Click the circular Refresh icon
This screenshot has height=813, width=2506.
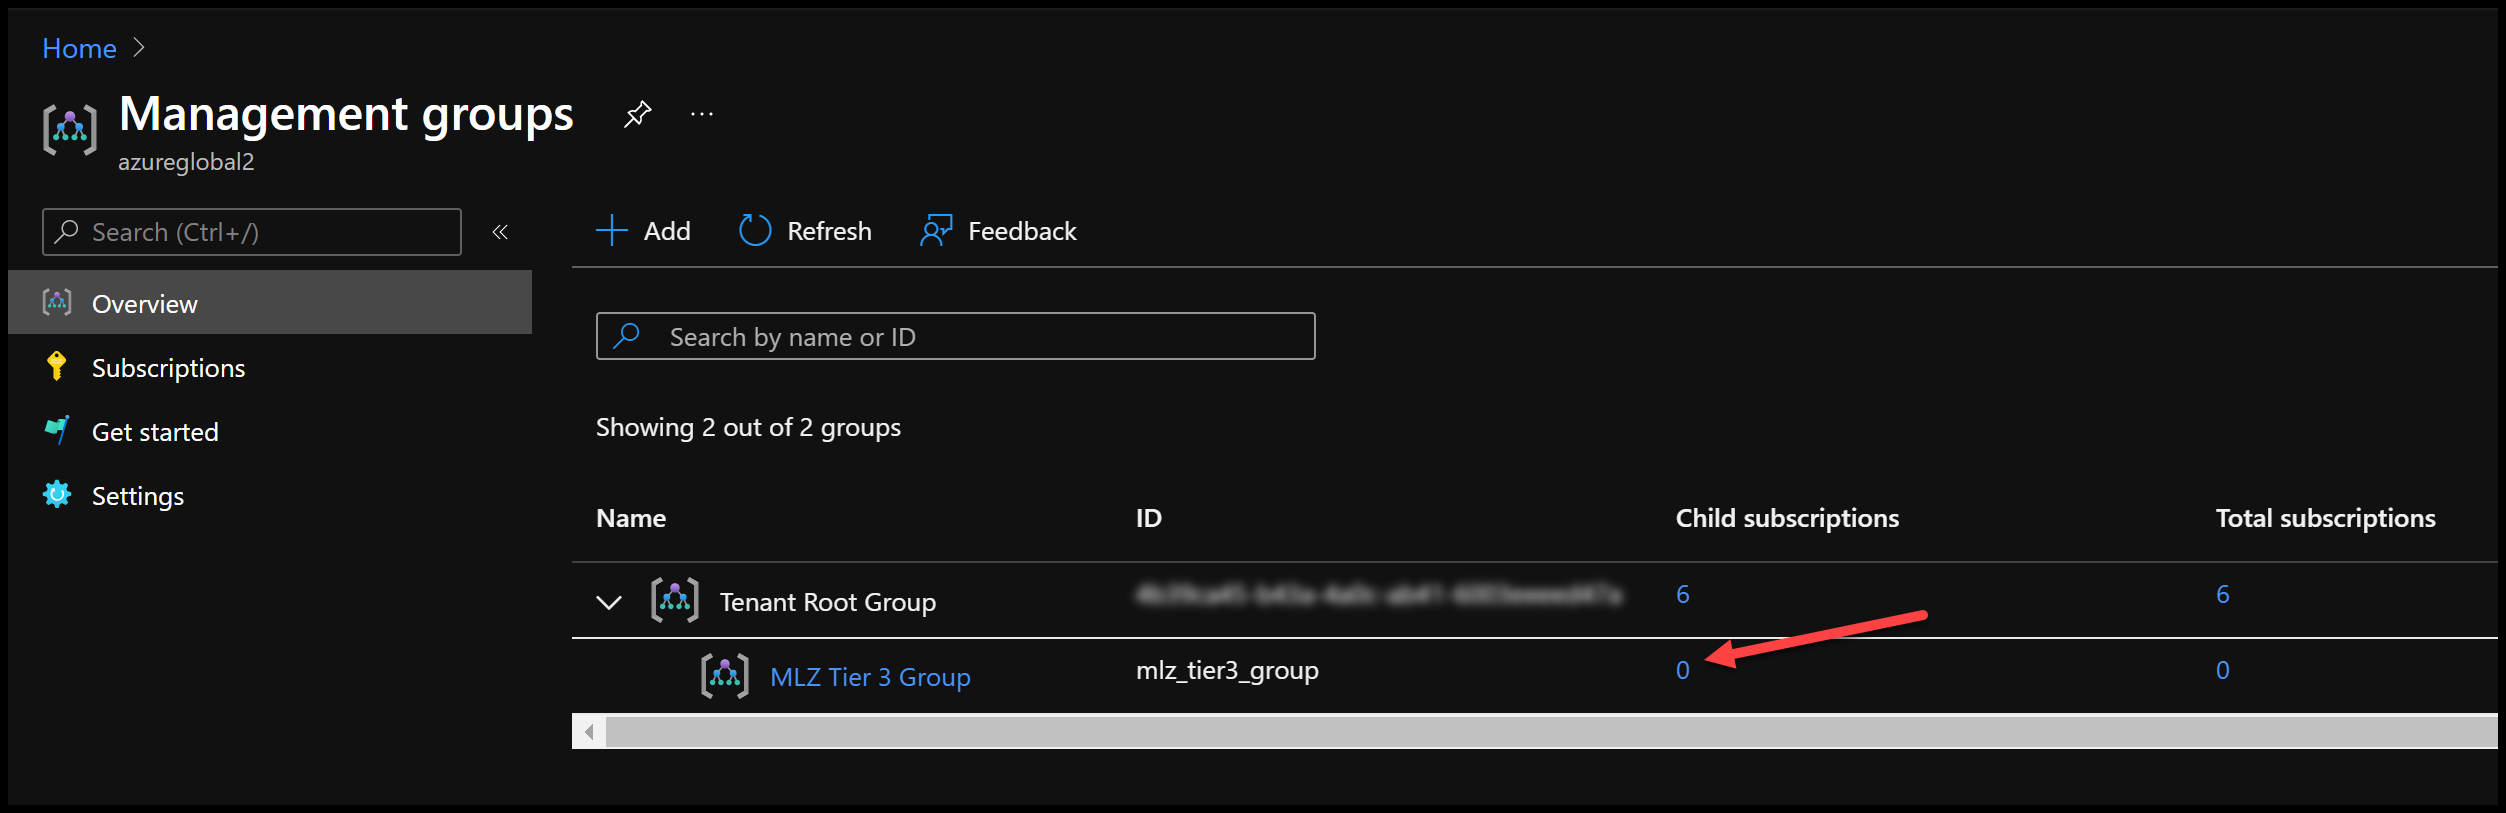pos(755,231)
